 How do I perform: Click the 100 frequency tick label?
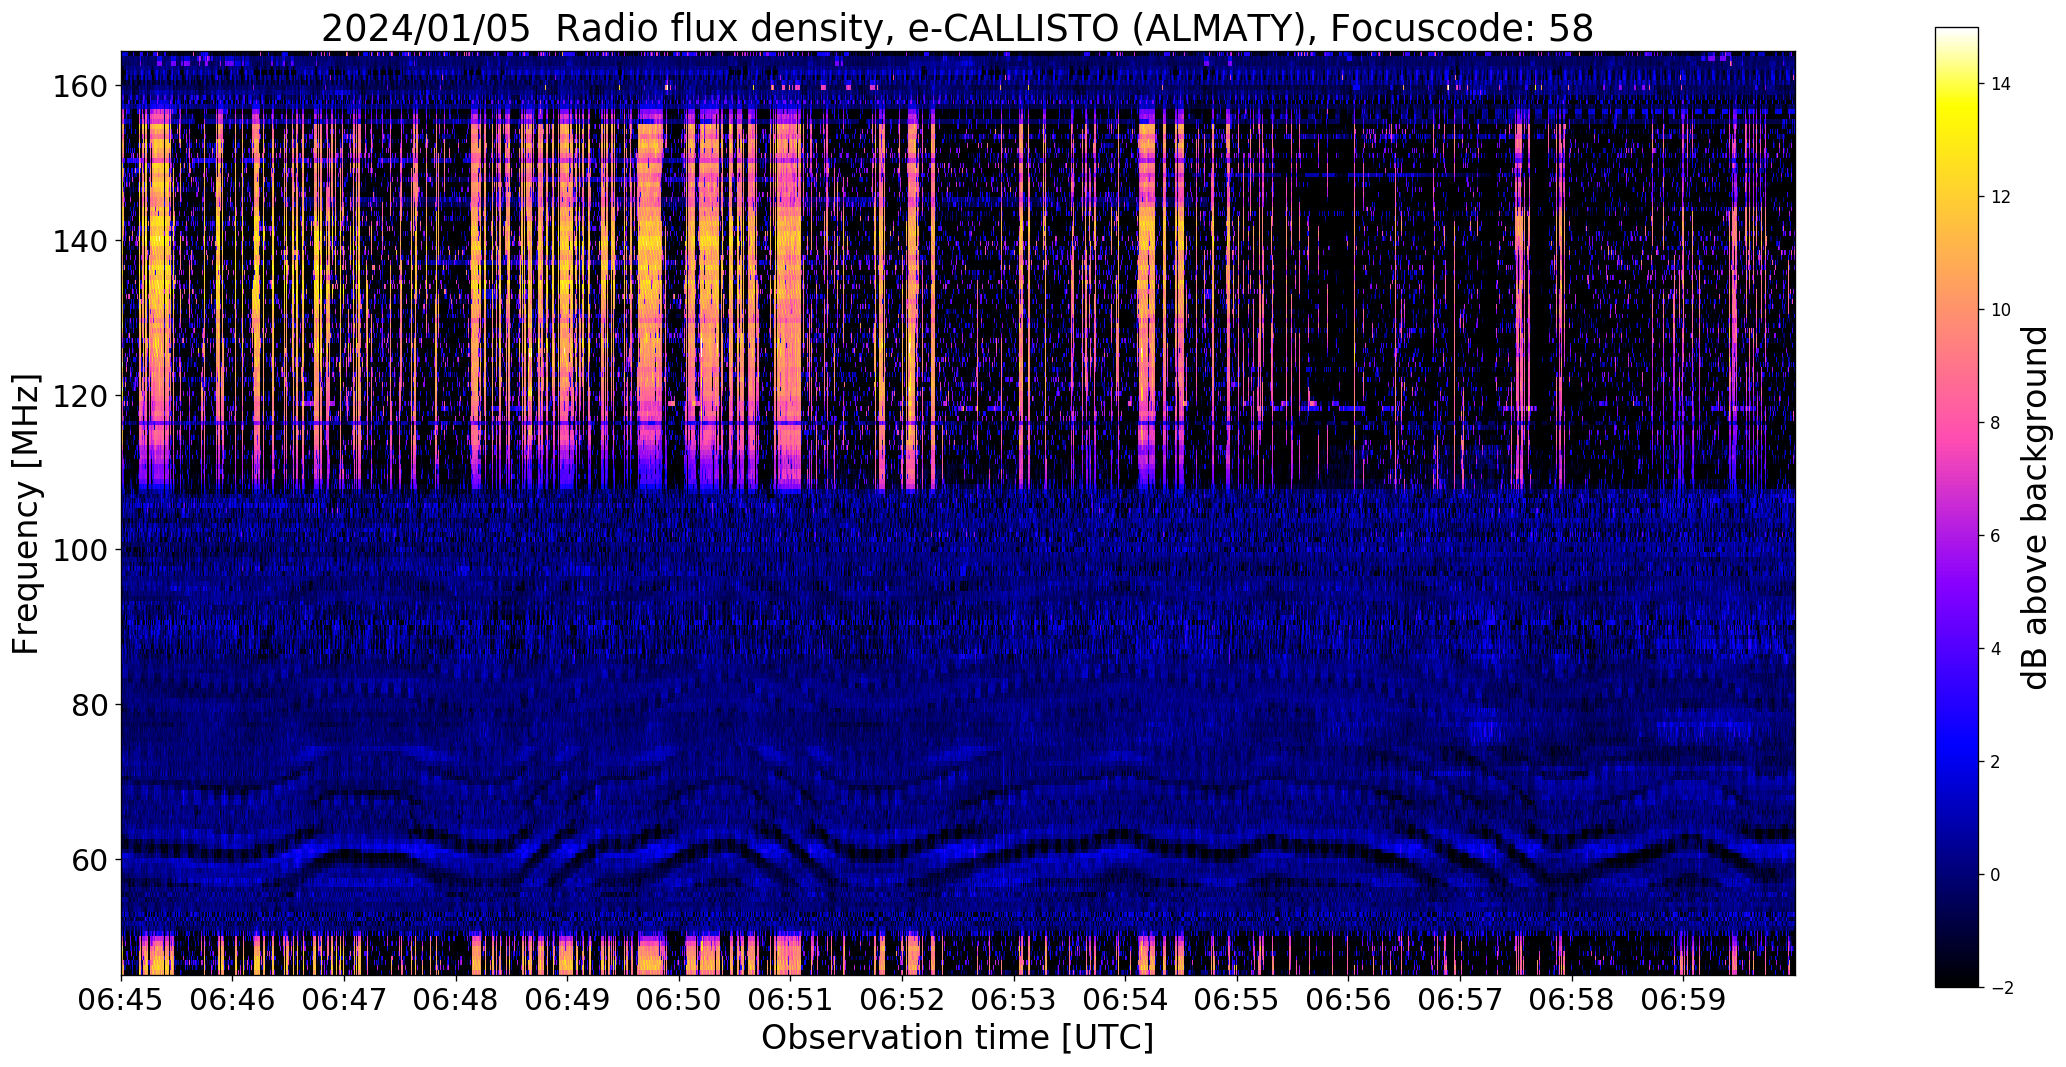tap(79, 550)
